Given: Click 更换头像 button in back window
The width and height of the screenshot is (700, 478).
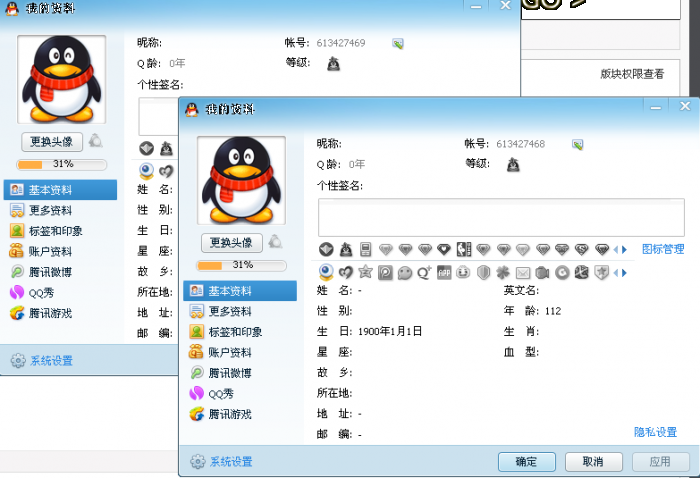Looking at the screenshot, I should (52, 142).
